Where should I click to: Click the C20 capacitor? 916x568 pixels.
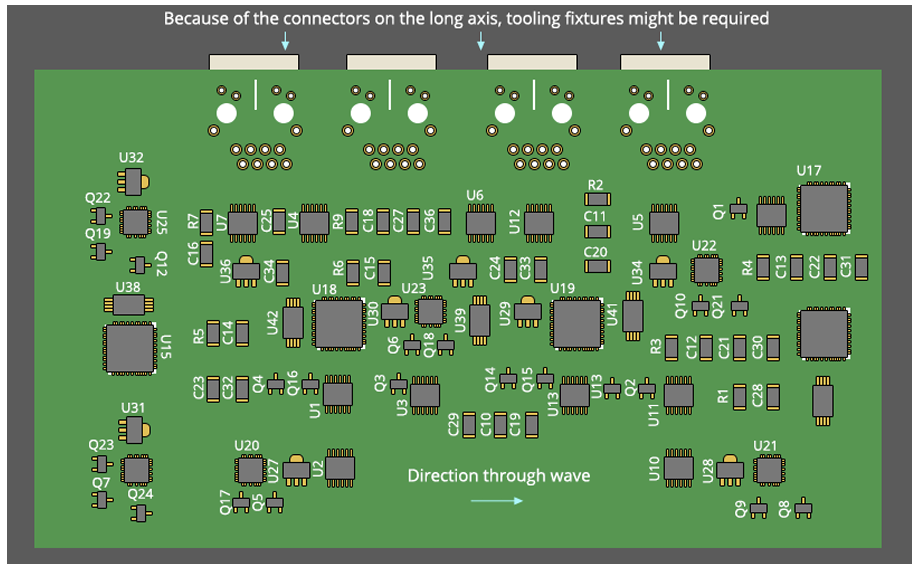[597, 266]
